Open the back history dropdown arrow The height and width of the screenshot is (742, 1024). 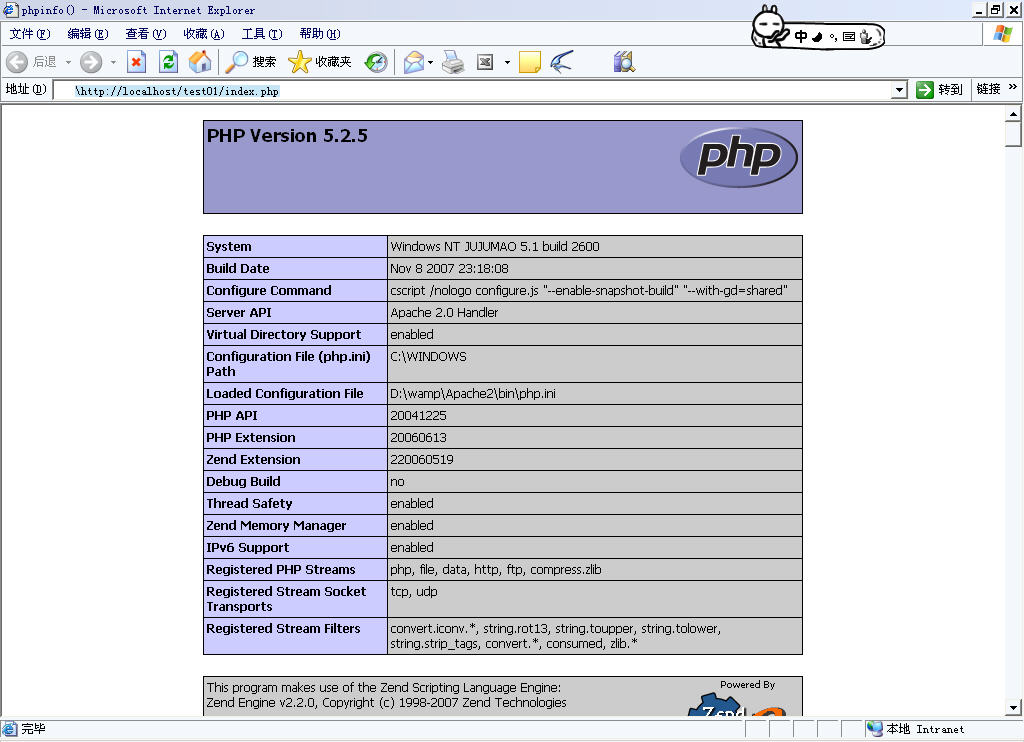click(68, 62)
